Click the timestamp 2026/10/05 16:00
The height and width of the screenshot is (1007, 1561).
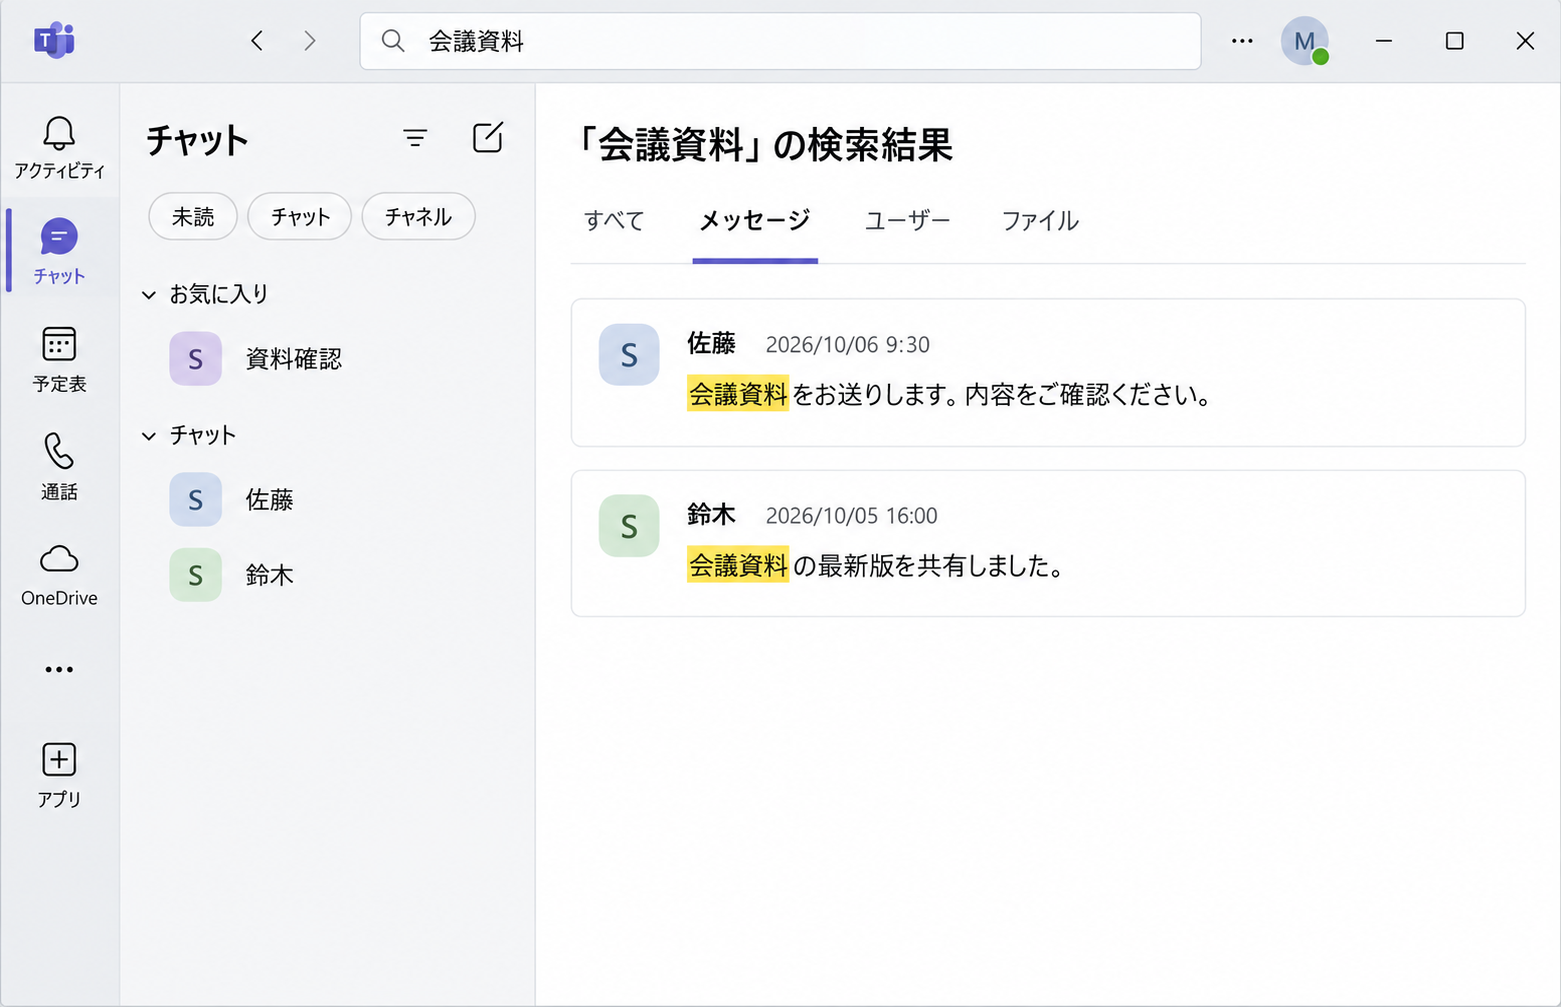coord(851,516)
